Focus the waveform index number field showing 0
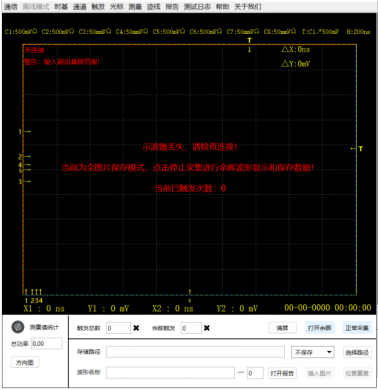This screenshot has height=390, width=378. [x=255, y=373]
